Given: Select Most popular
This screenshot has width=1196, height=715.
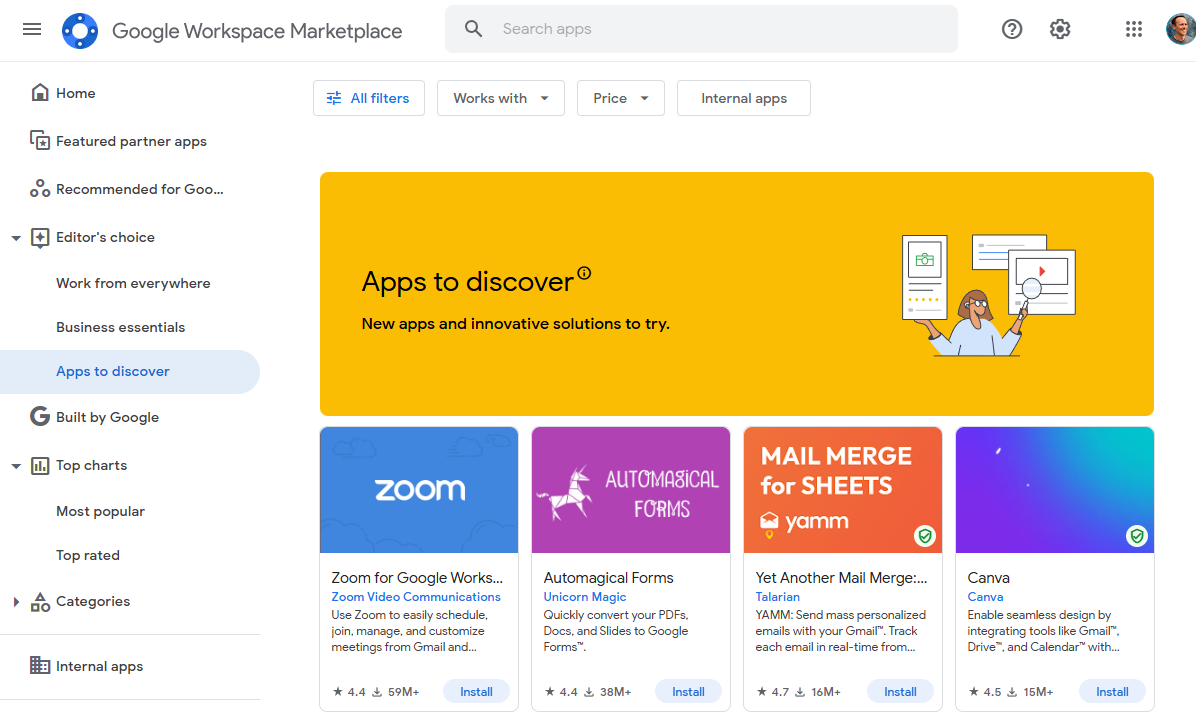Looking at the screenshot, I should pos(100,511).
